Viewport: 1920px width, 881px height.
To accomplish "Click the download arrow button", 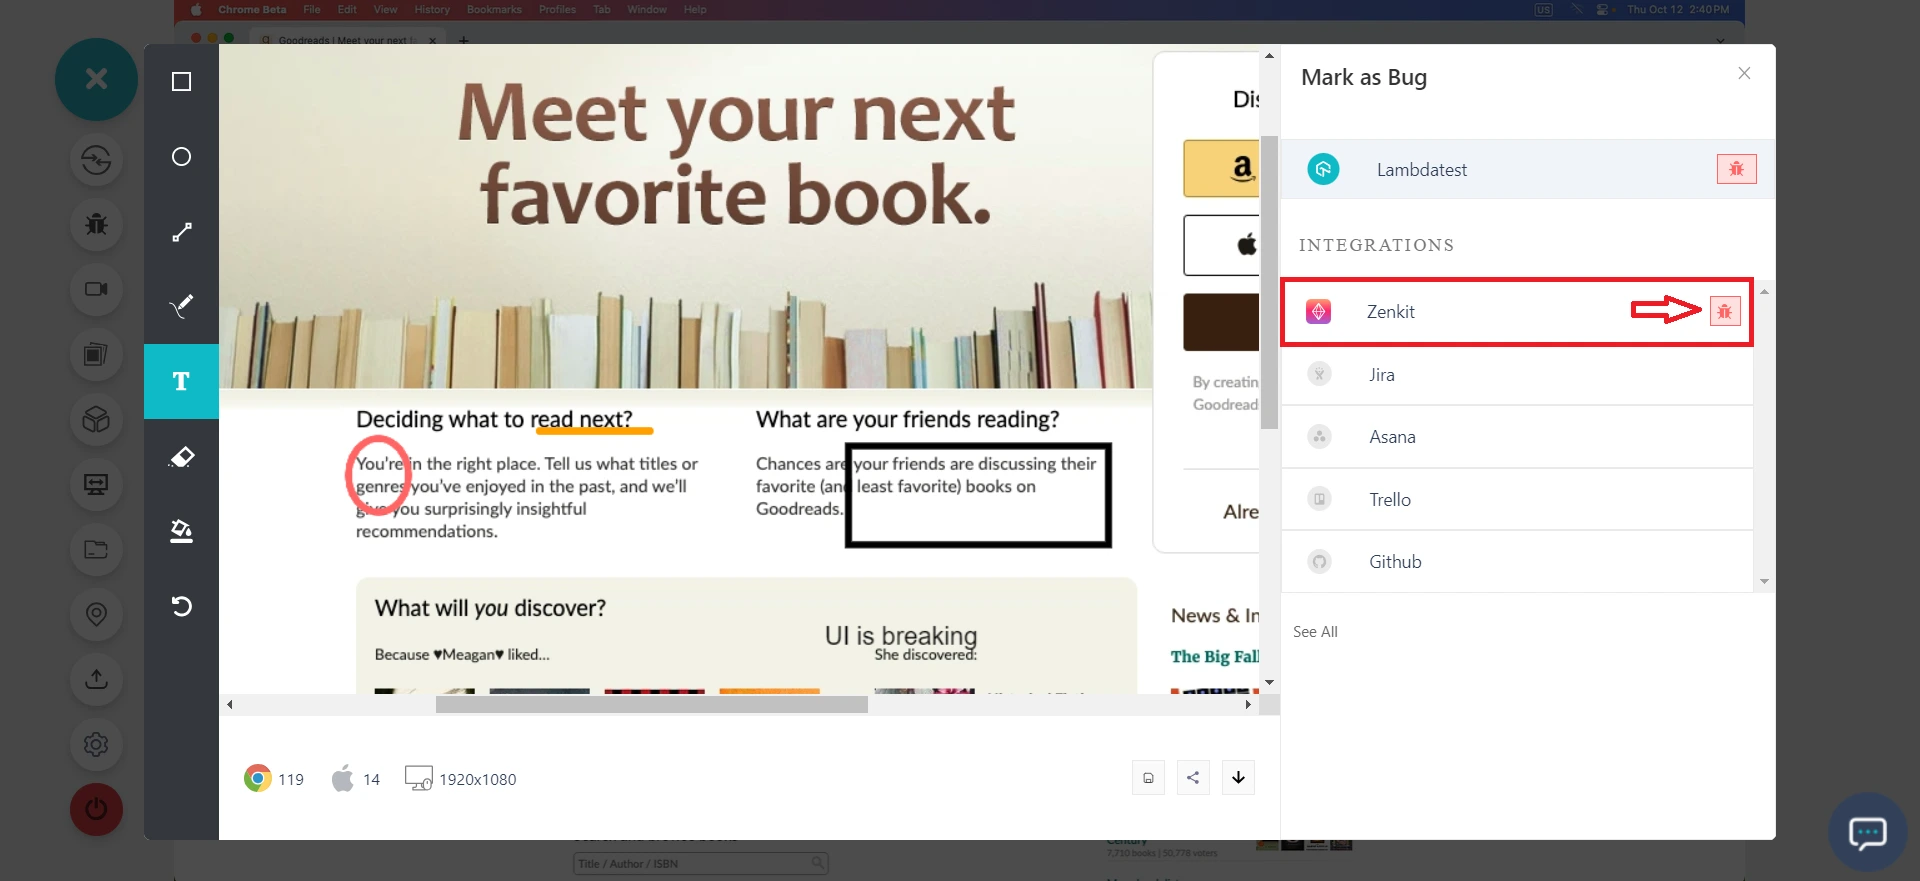I will pos(1238,778).
